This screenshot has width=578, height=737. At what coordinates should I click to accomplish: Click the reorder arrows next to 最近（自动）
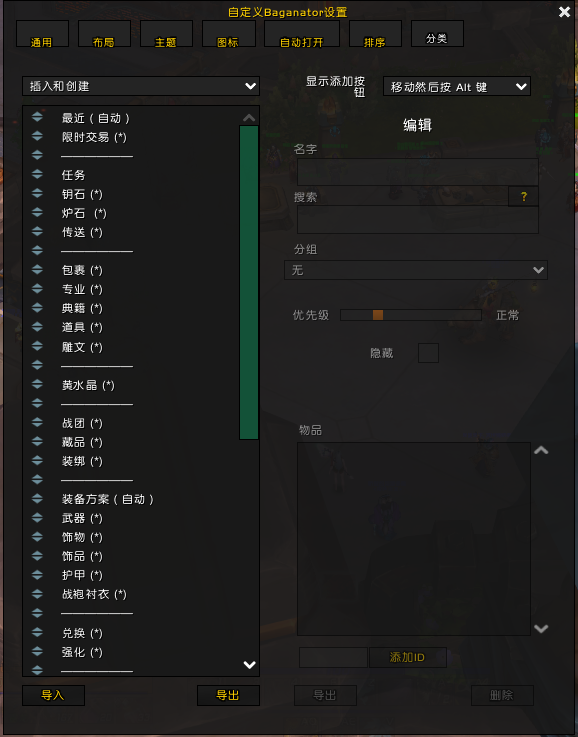click(37, 117)
